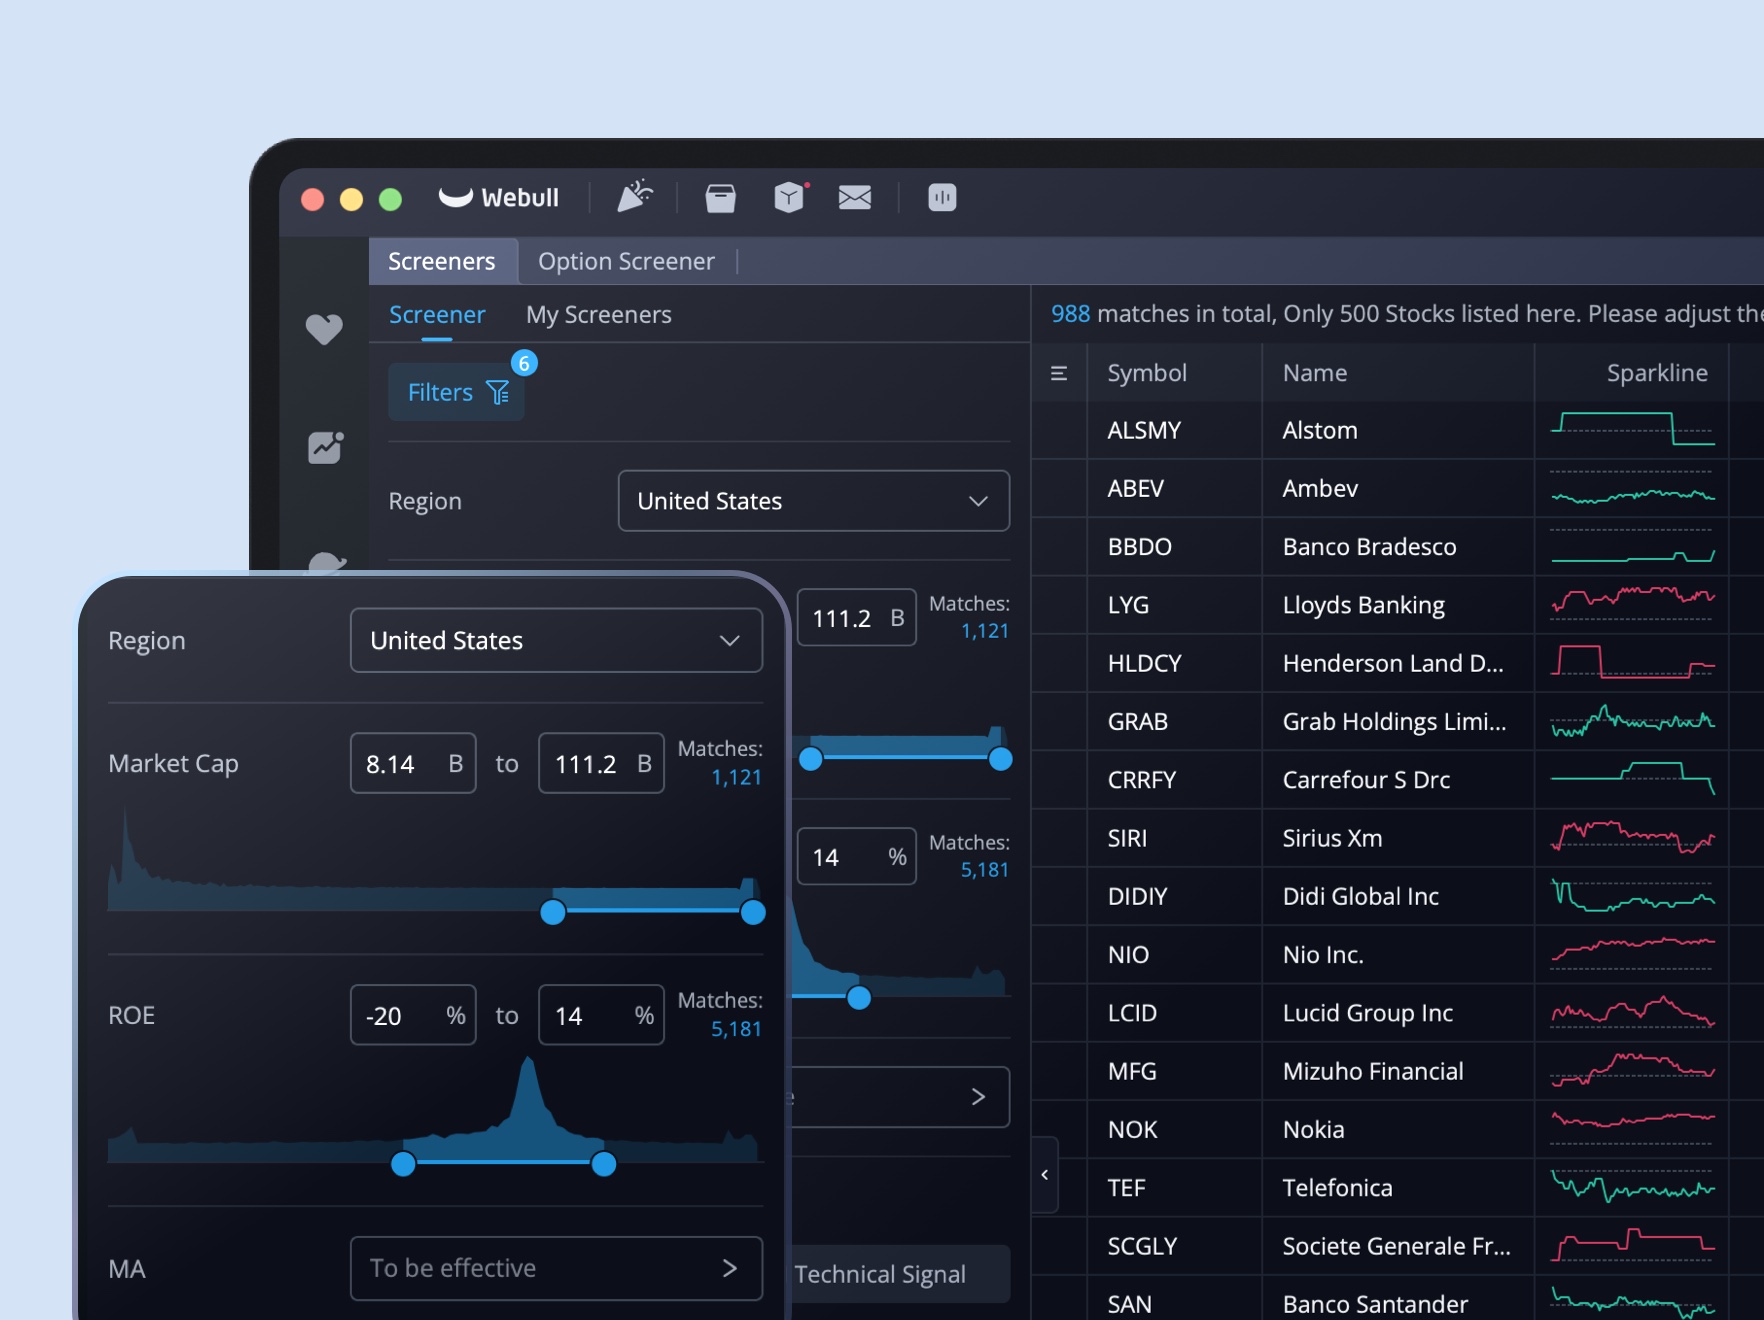Collapse the filter panel with left arrow handle

(x=1045, y=1175)
